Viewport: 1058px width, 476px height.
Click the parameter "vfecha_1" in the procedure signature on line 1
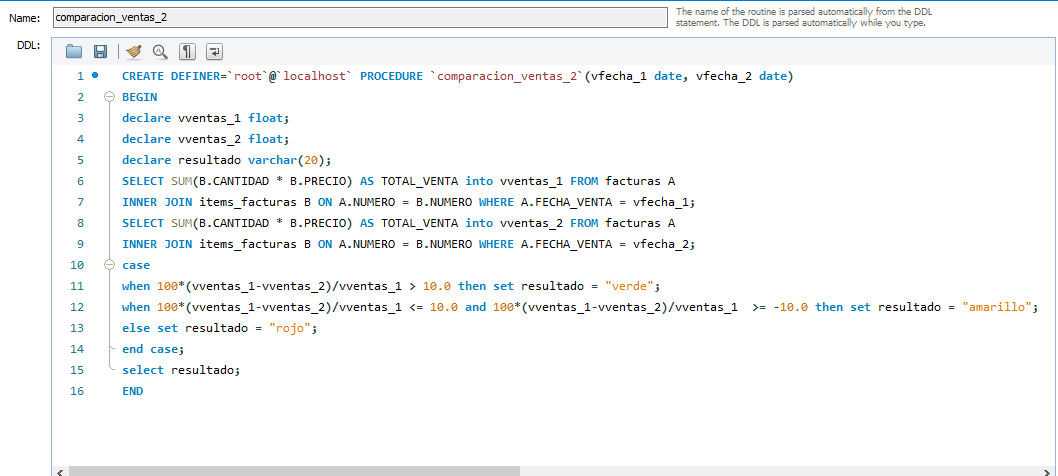click(x=619, y=76)
